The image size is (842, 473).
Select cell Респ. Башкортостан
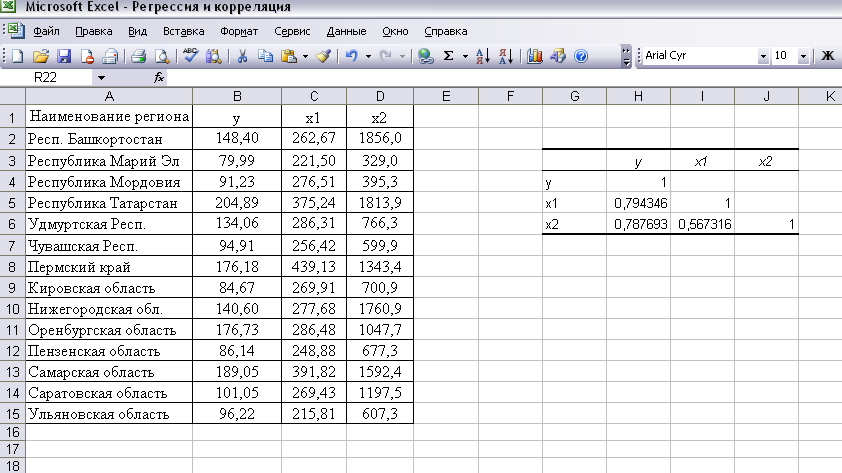coord(109,139)
